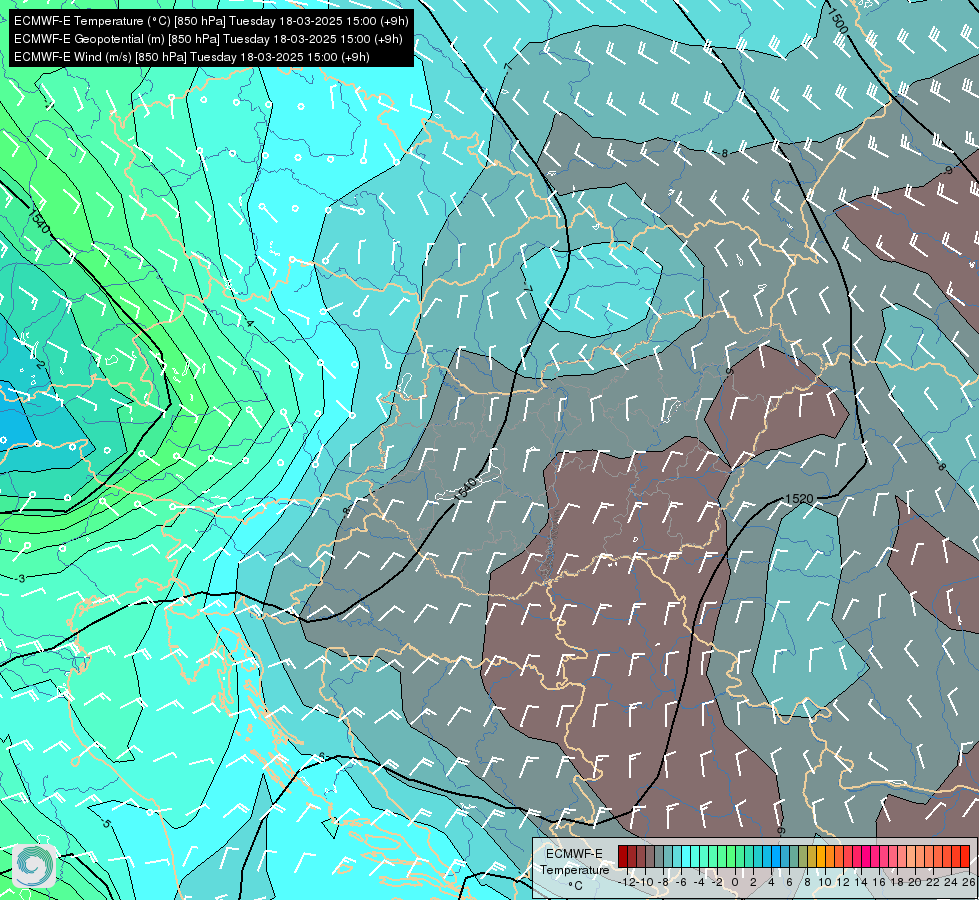979x900 pixels.
Task: Click the legend title ECMWF-E Temperature °C
Action: click(x=574, y=869)
